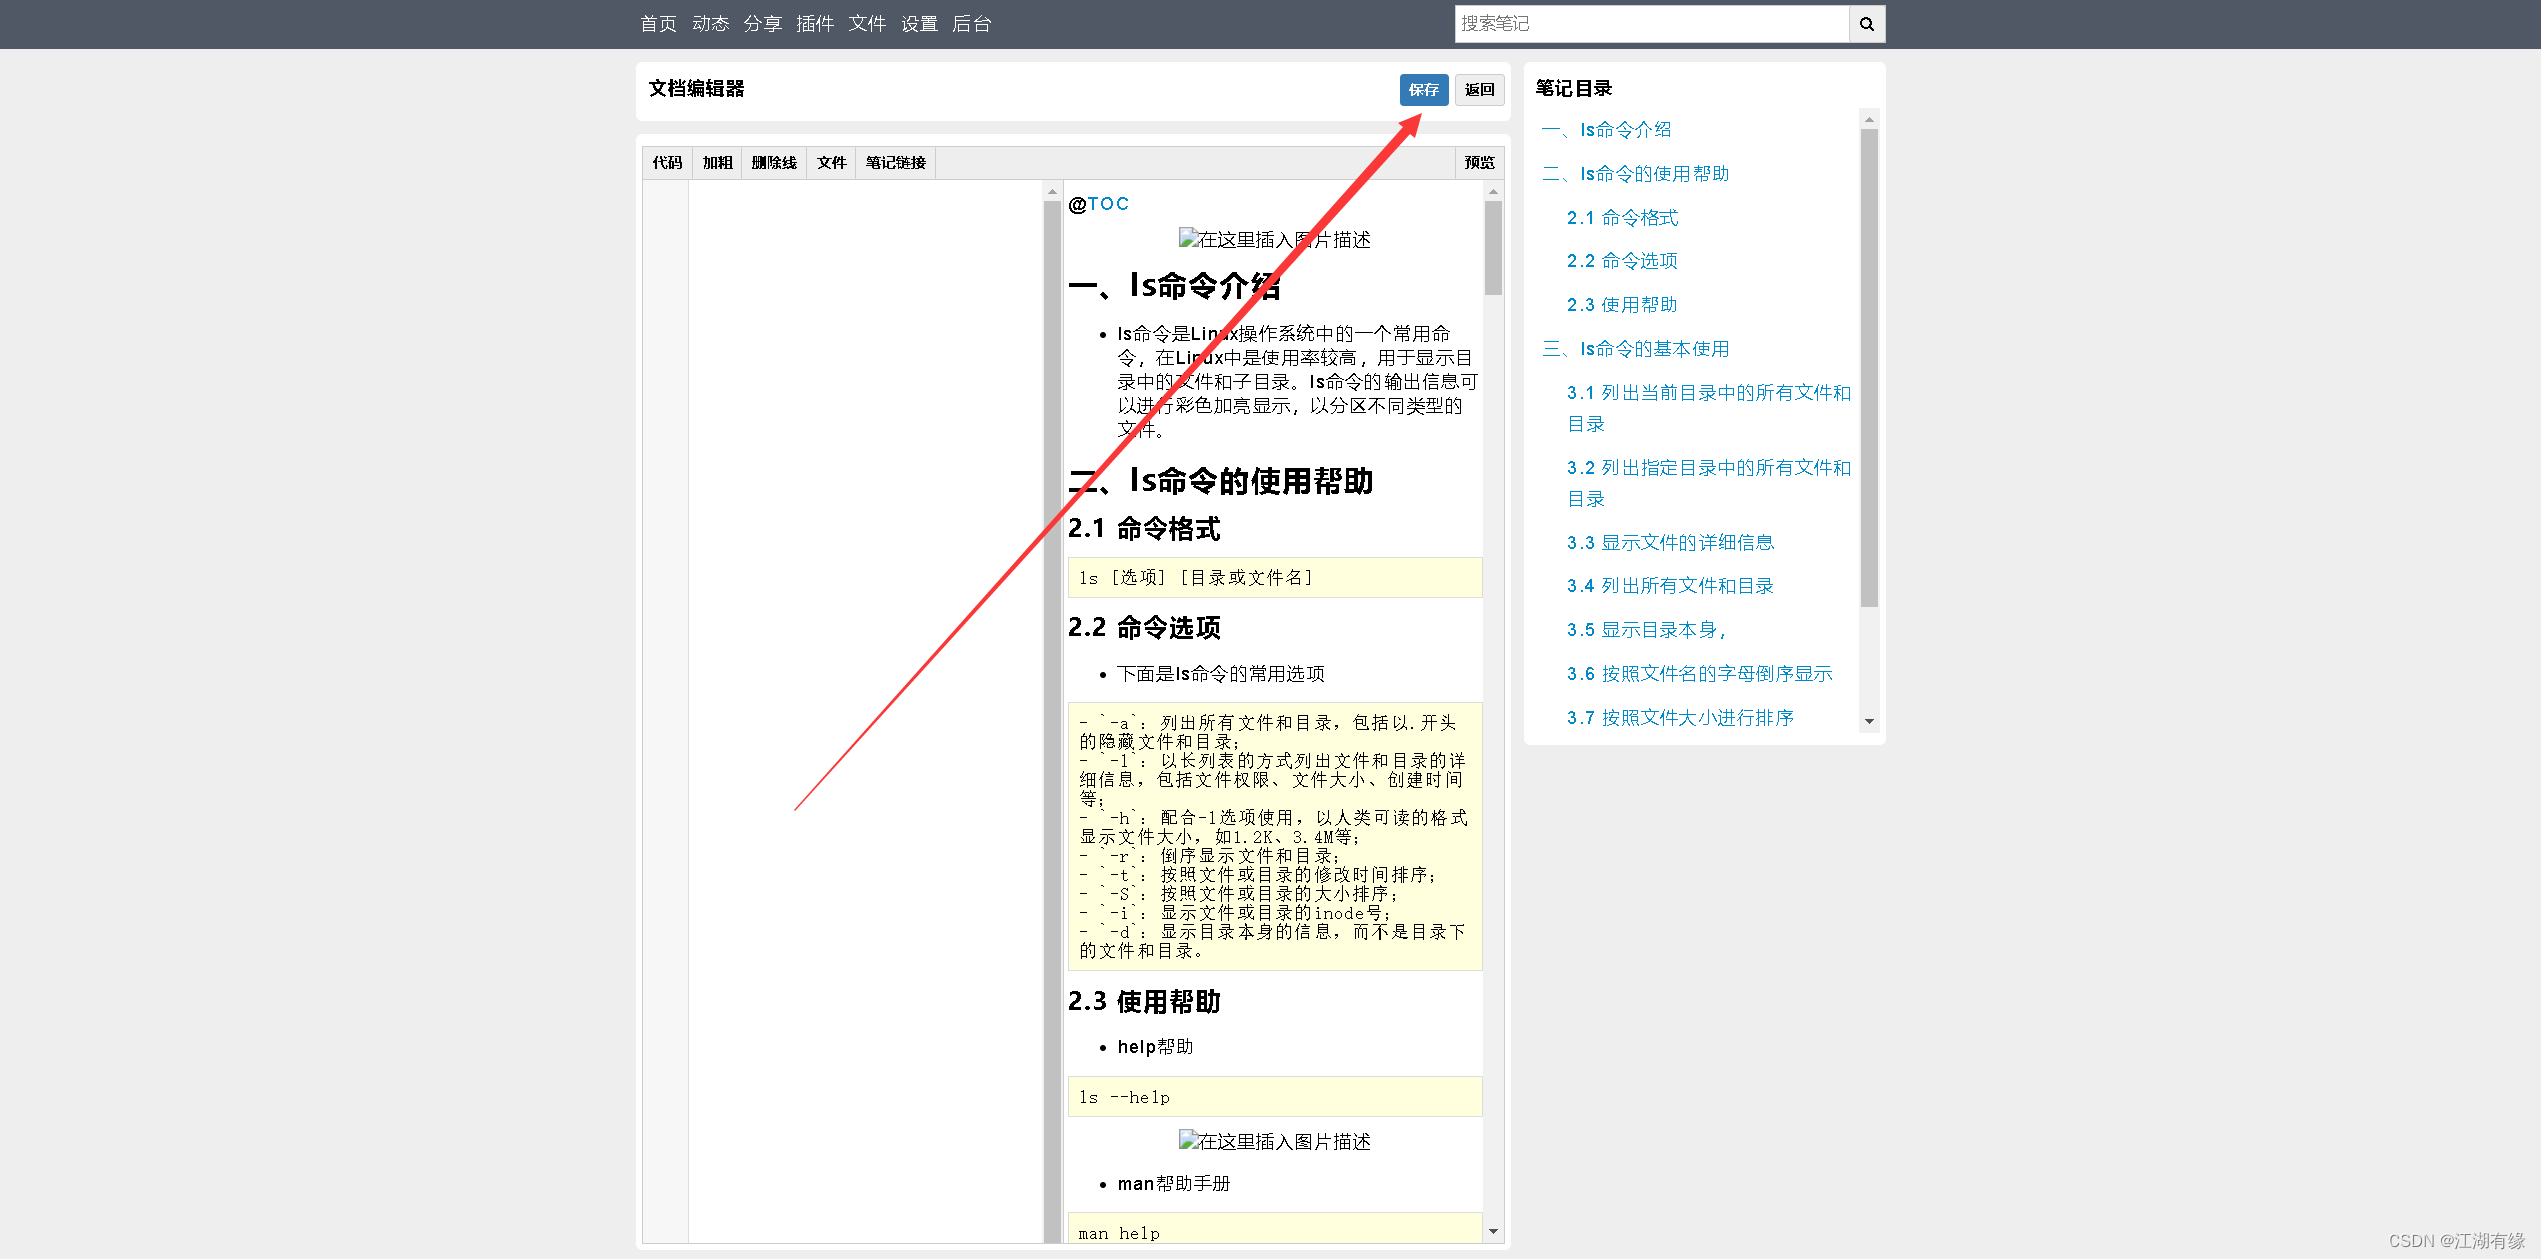Viewport: 2541px width, 1259px height.
Task: Toggle bold formatting with 加粗
Action: 716,162
